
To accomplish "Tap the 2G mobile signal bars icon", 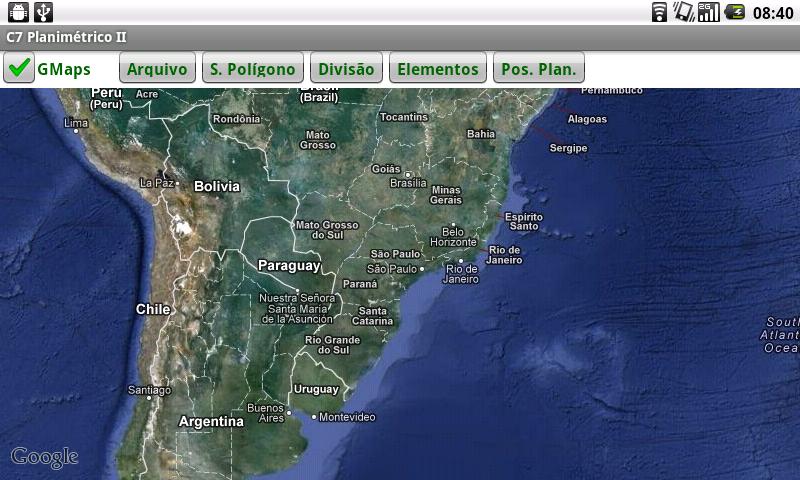I will click(709, 12).
